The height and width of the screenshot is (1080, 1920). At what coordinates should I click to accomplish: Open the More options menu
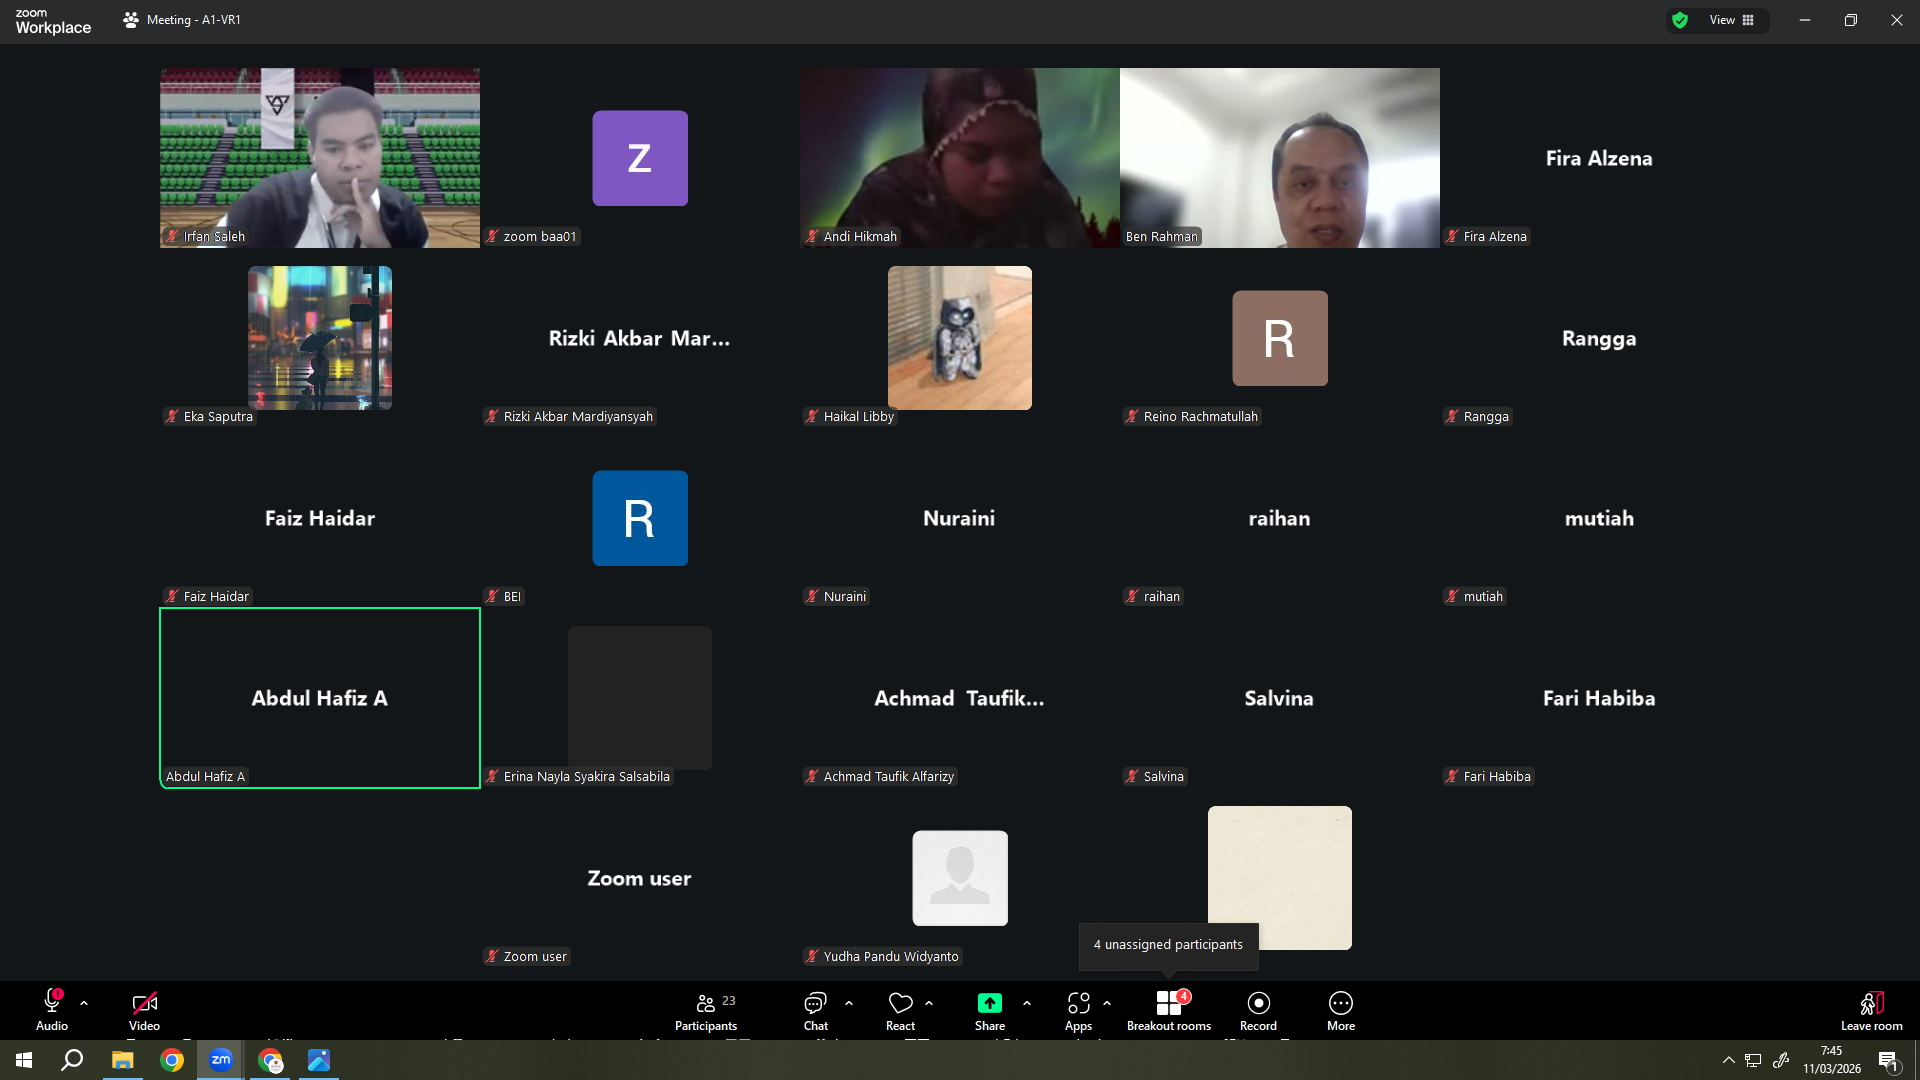click(x=1341, y=1010)
